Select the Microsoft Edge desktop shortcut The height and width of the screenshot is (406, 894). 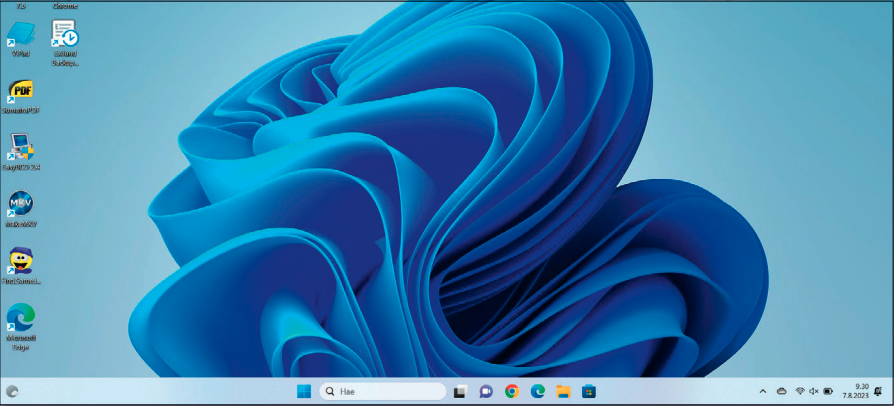[21, 320]
